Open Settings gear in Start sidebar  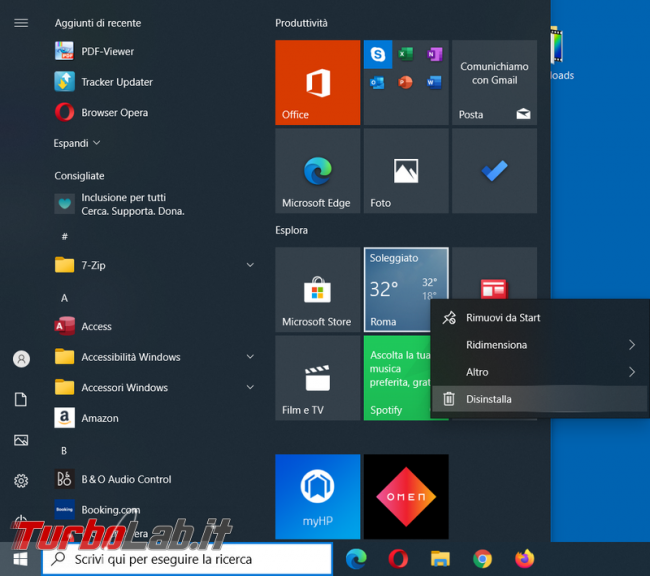(x=21, y=481)
